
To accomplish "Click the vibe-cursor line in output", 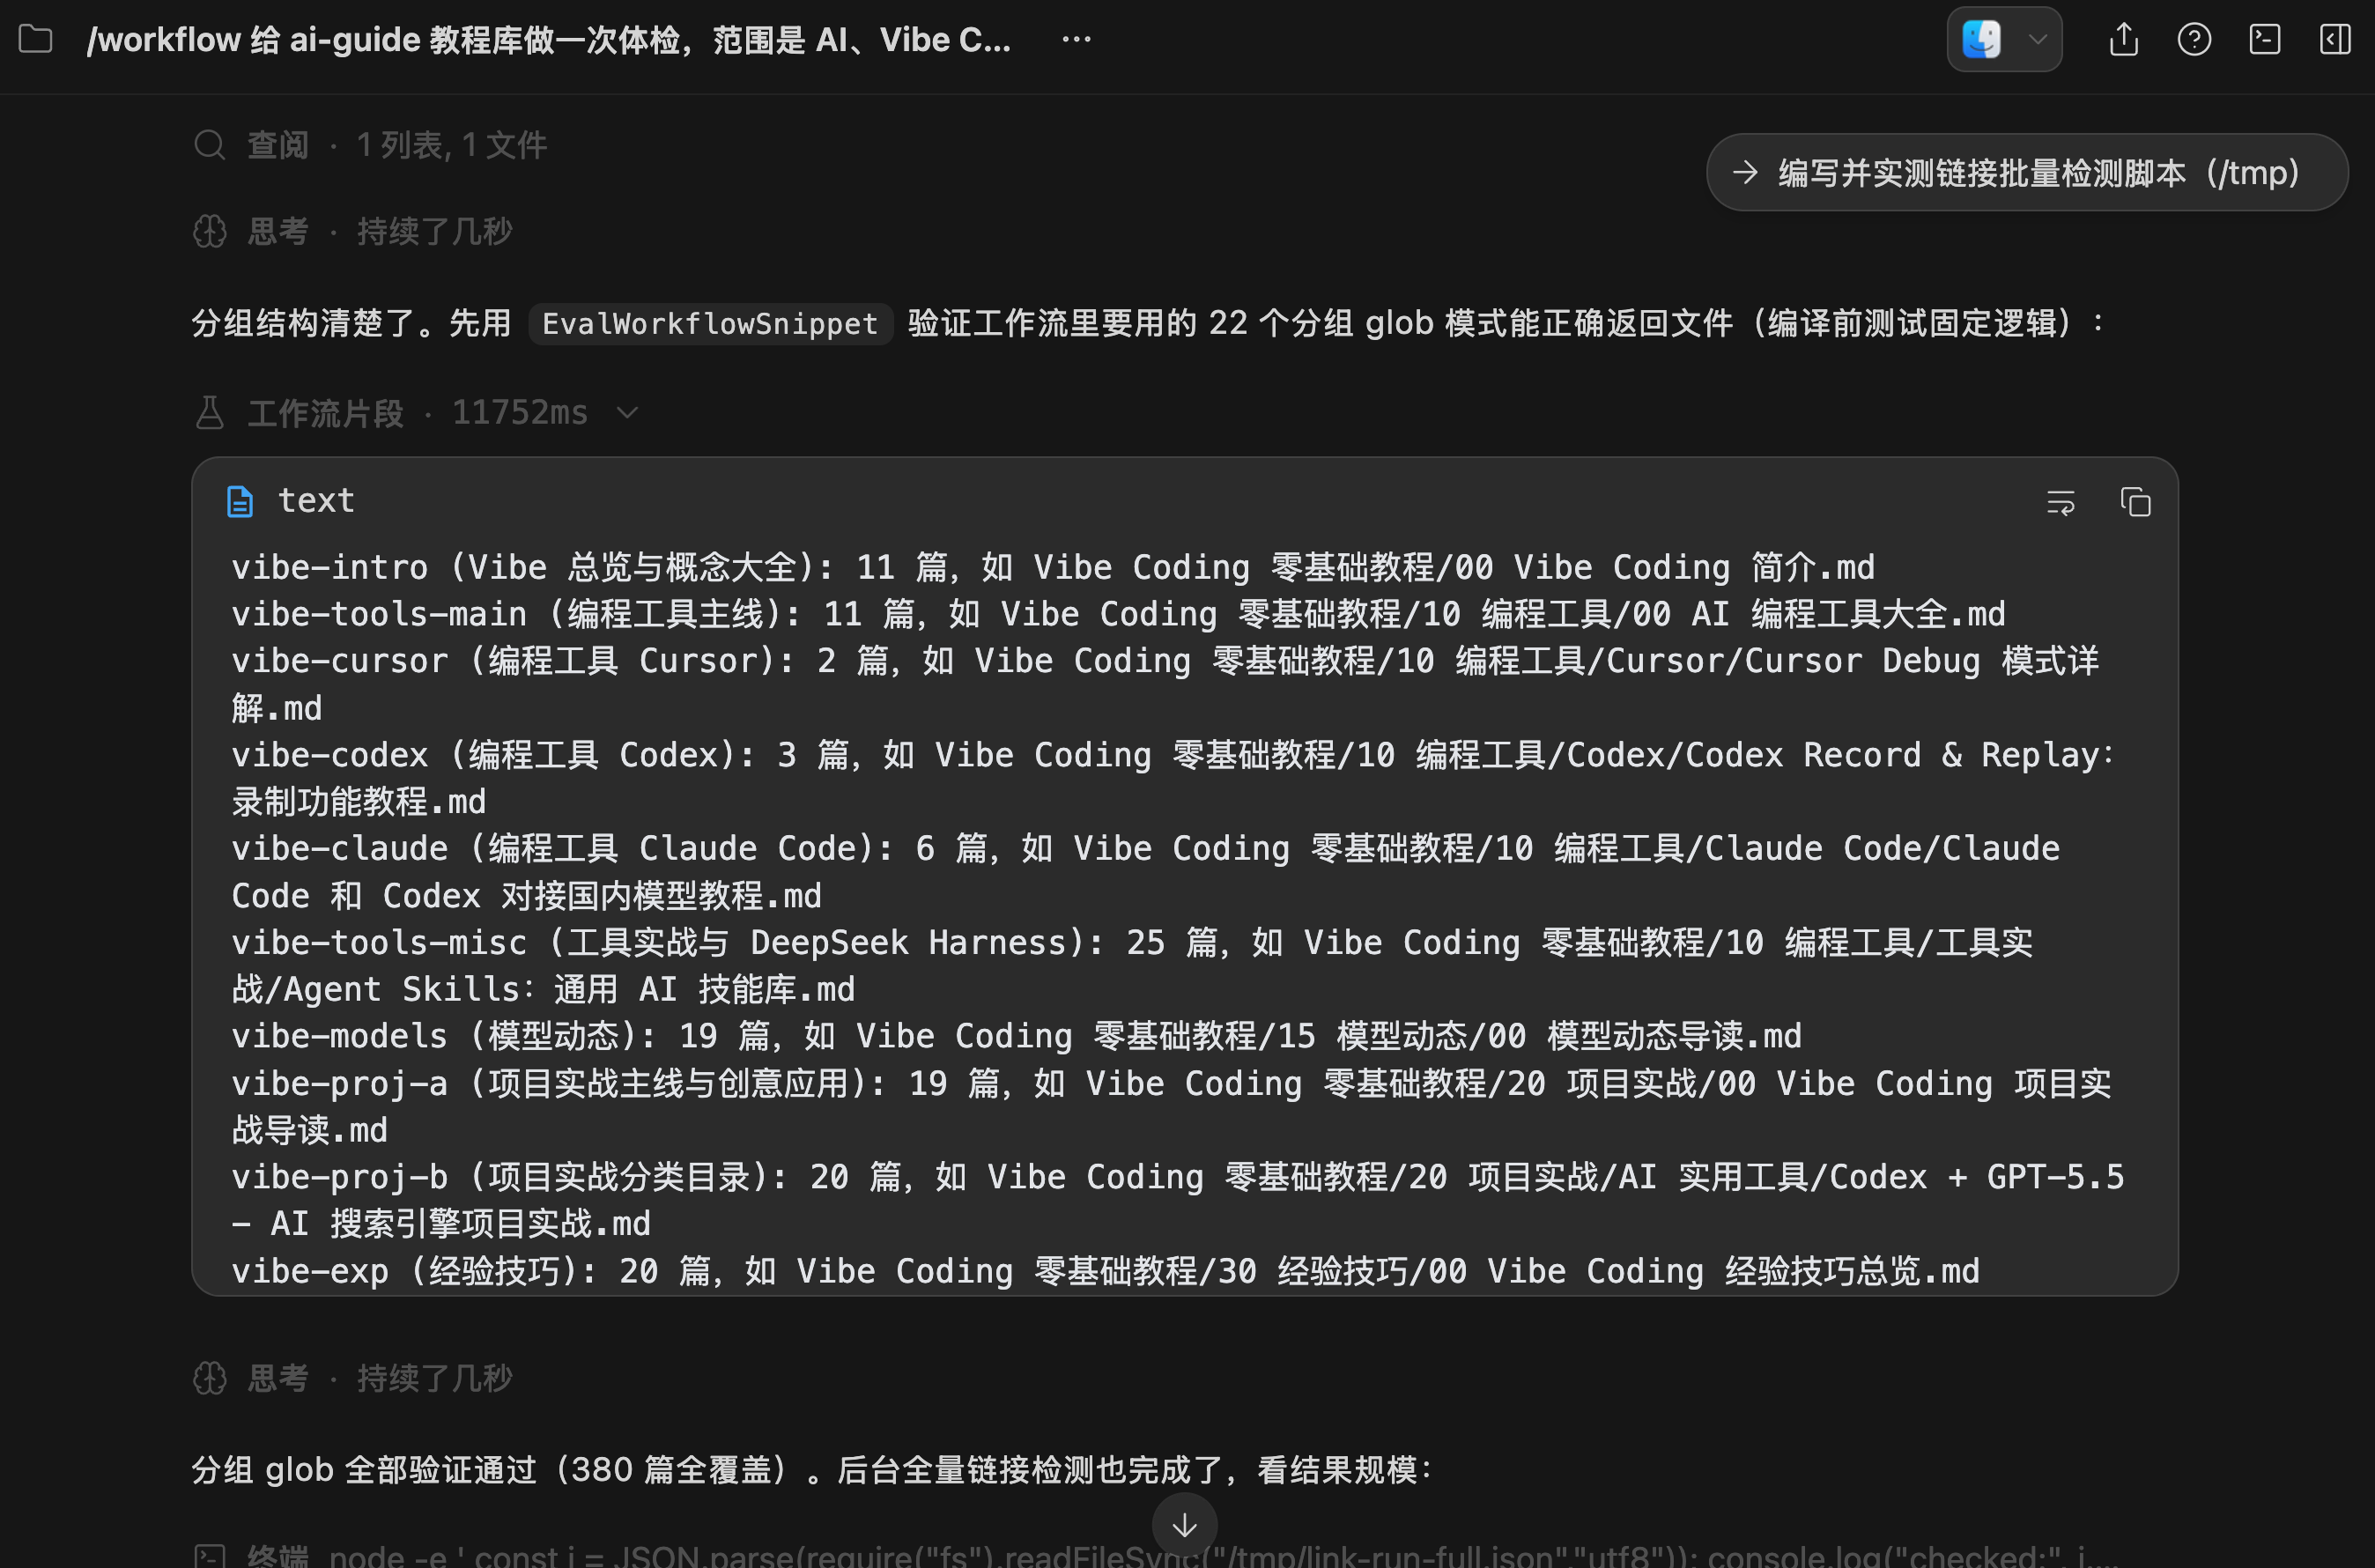I will point(1165,684).
